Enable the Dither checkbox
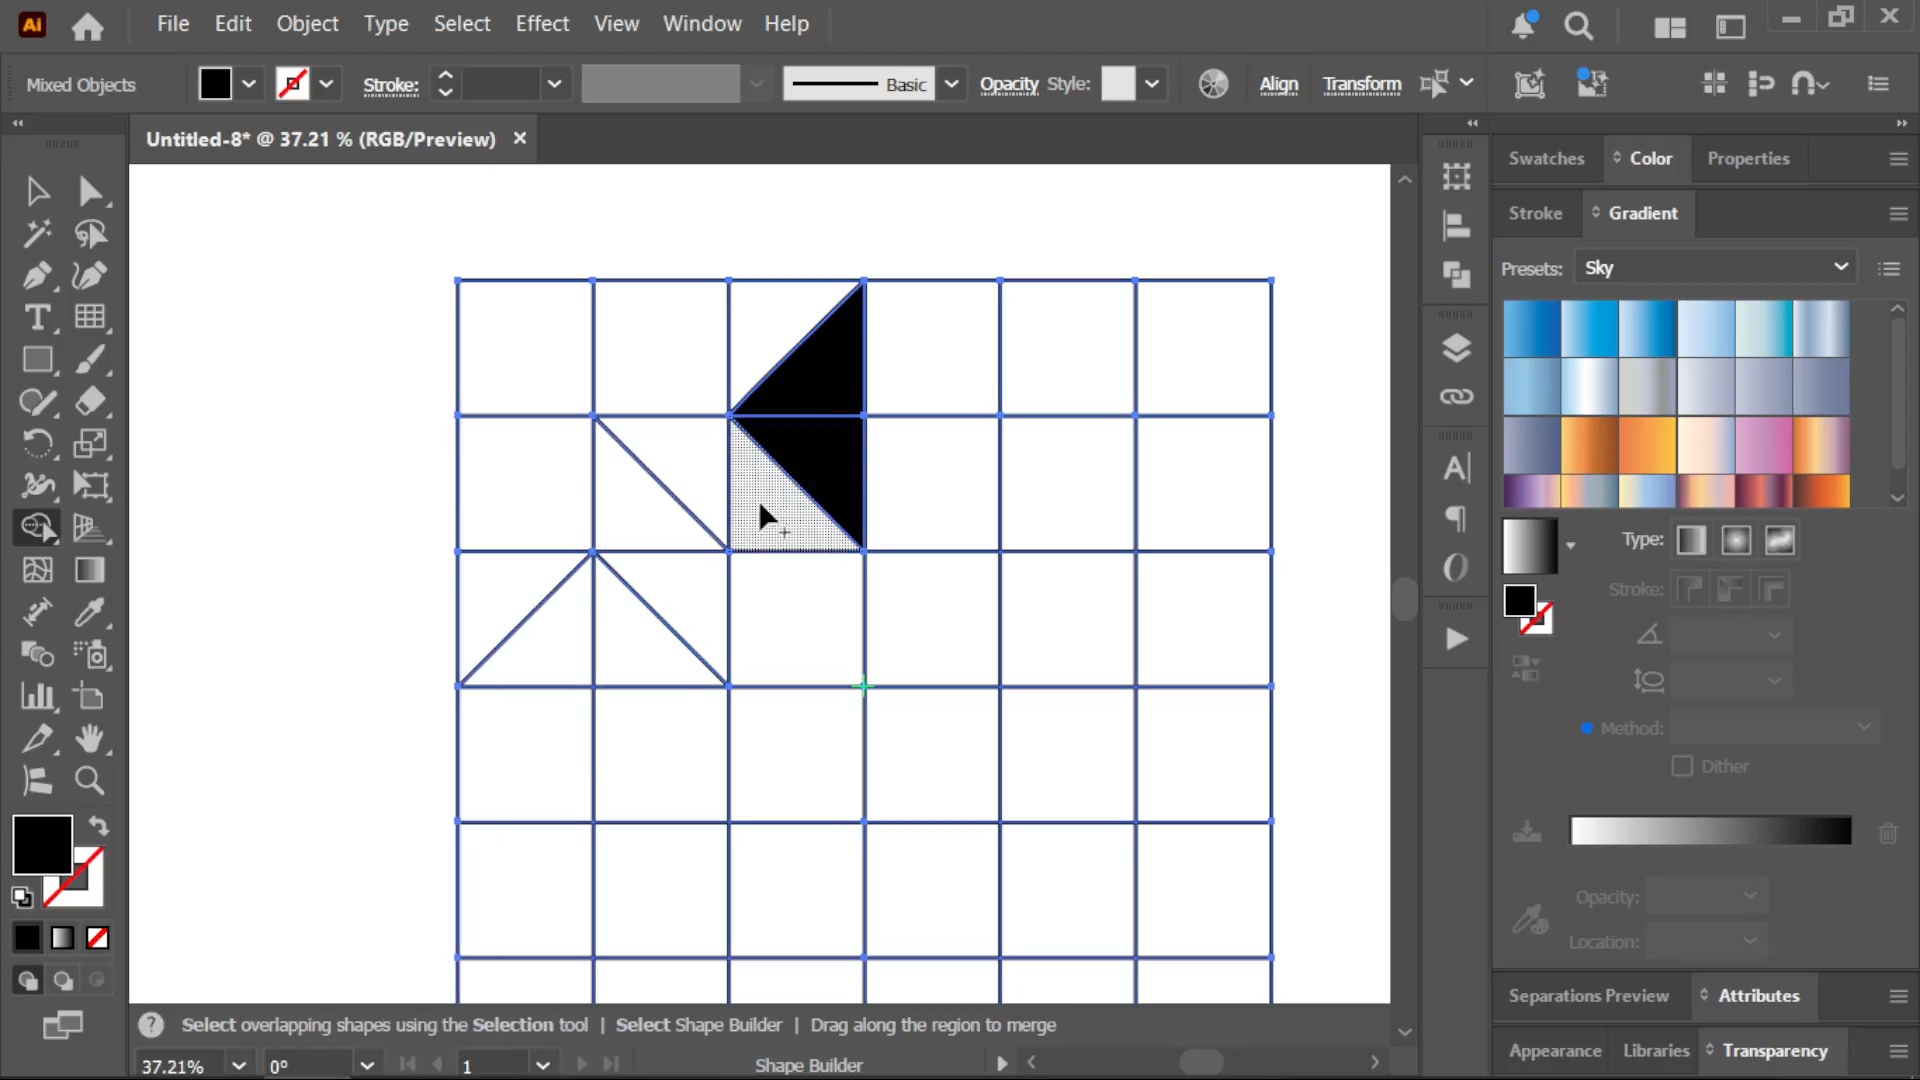 (1682, 766)
